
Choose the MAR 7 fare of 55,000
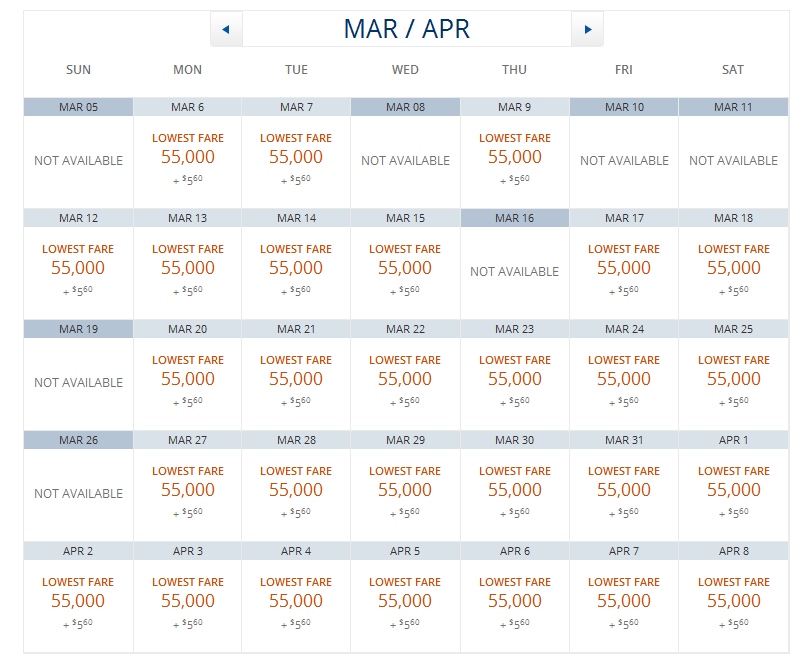point(296,157)
